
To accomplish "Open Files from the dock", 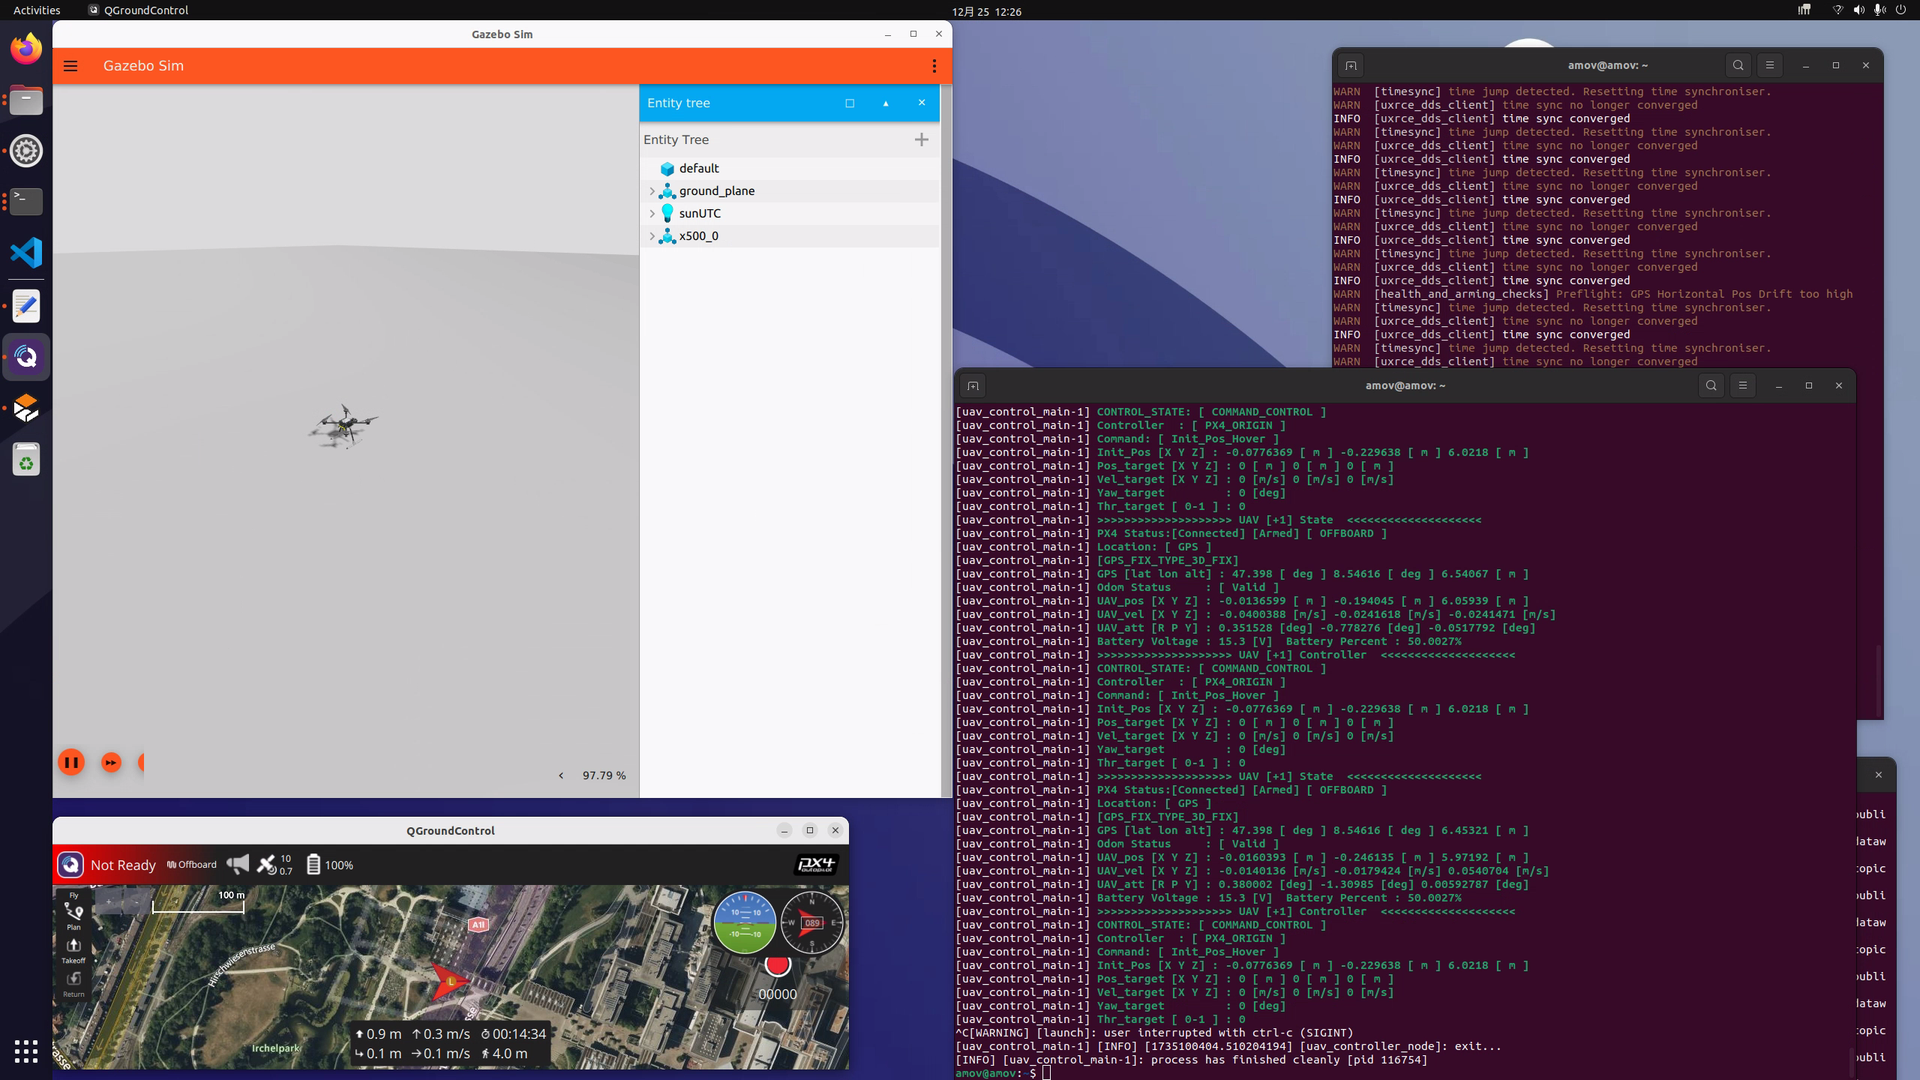I will pyautogui.click(x=26, y=100).
